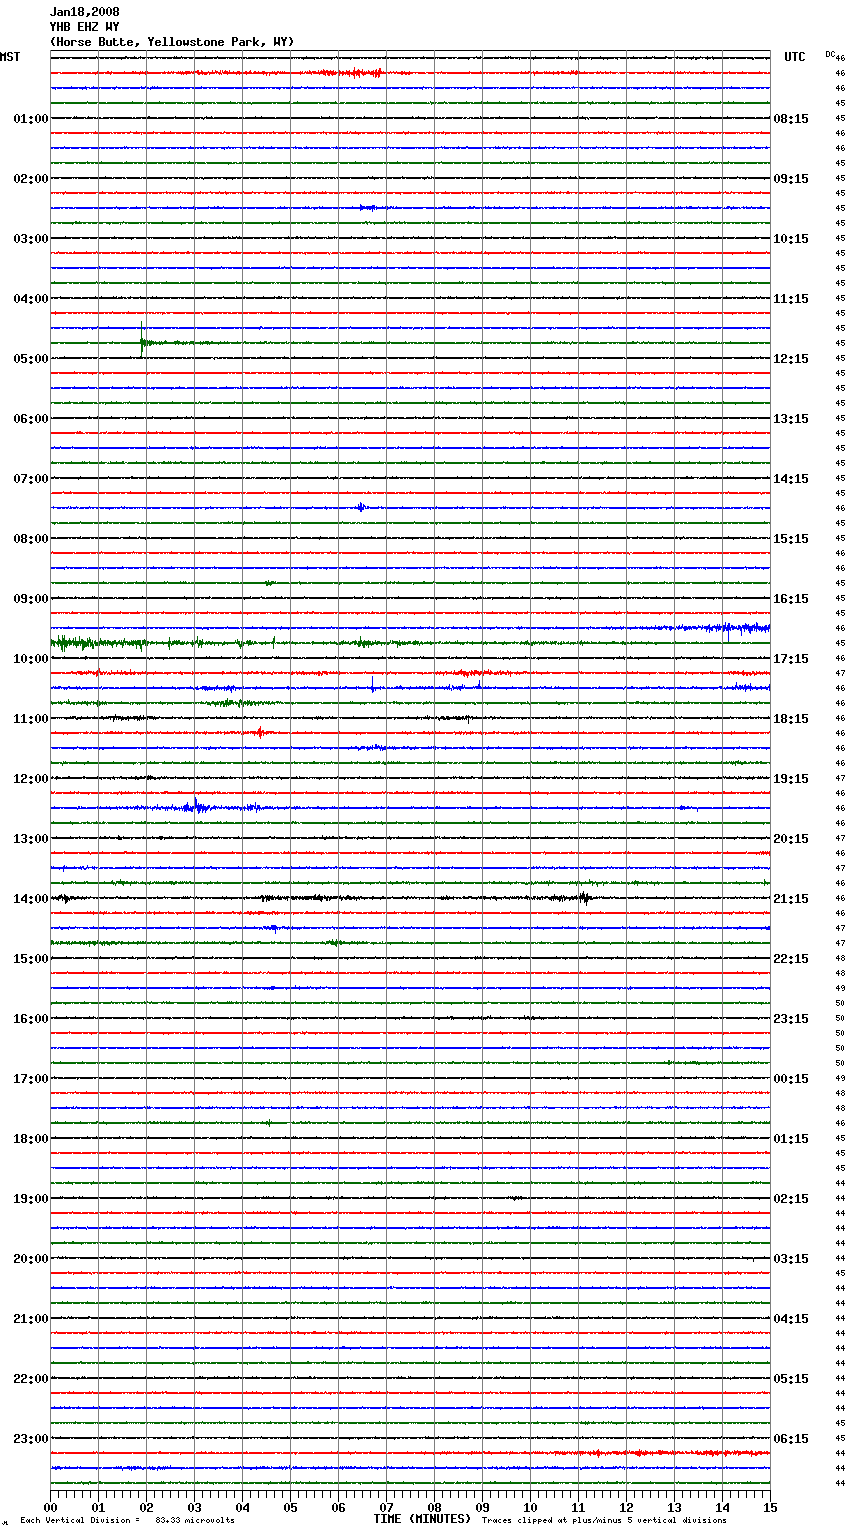Screen dimensions: 850x1534
Task: Click the UTC time label "19:15"
Action: pos(791,779)
